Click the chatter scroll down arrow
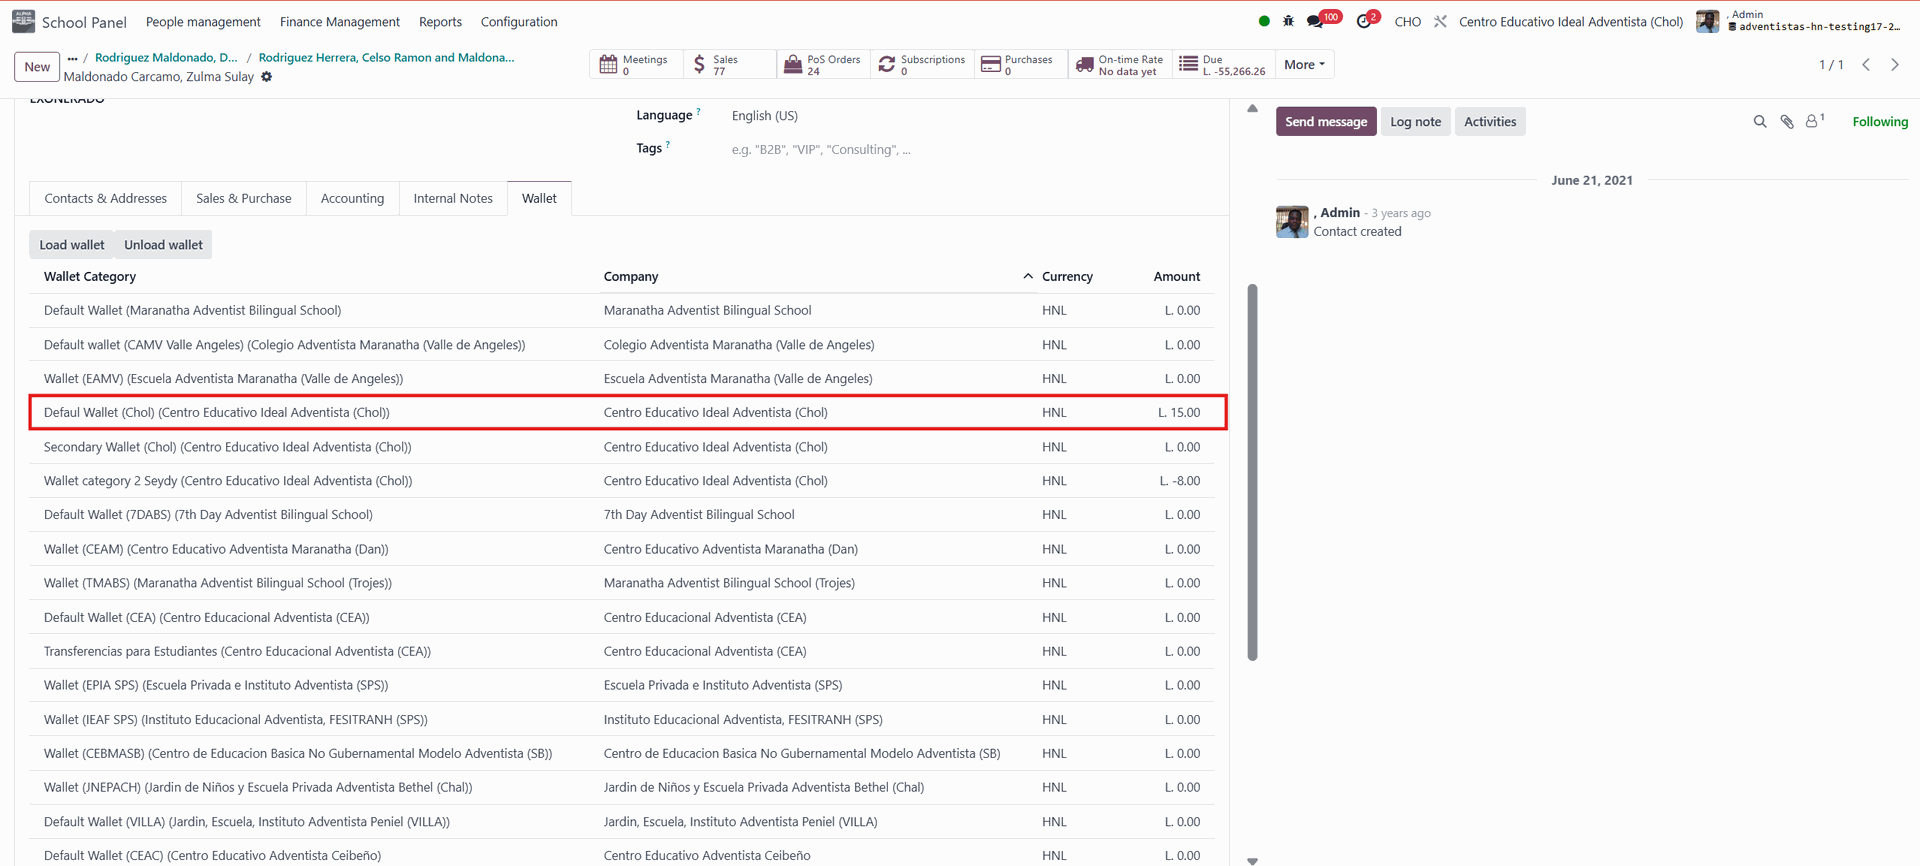 [1252, 860]
